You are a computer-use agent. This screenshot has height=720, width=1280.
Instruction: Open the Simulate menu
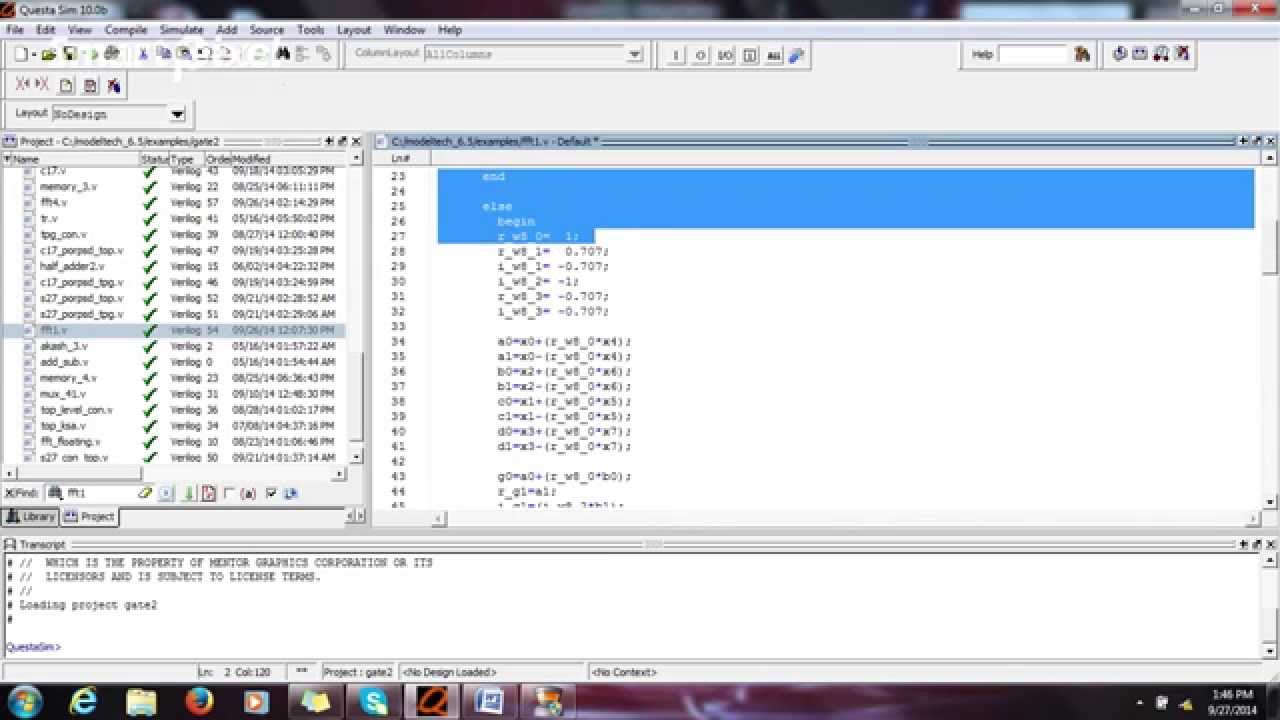(181, 30)
